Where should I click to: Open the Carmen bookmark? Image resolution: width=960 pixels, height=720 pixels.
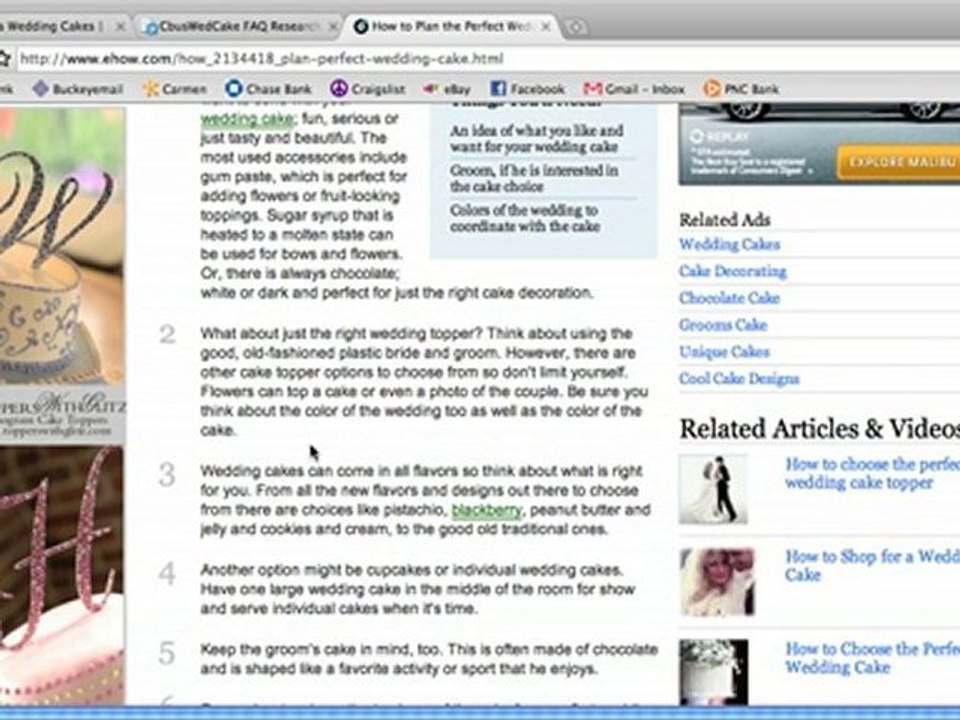click(x=174, y=89)
